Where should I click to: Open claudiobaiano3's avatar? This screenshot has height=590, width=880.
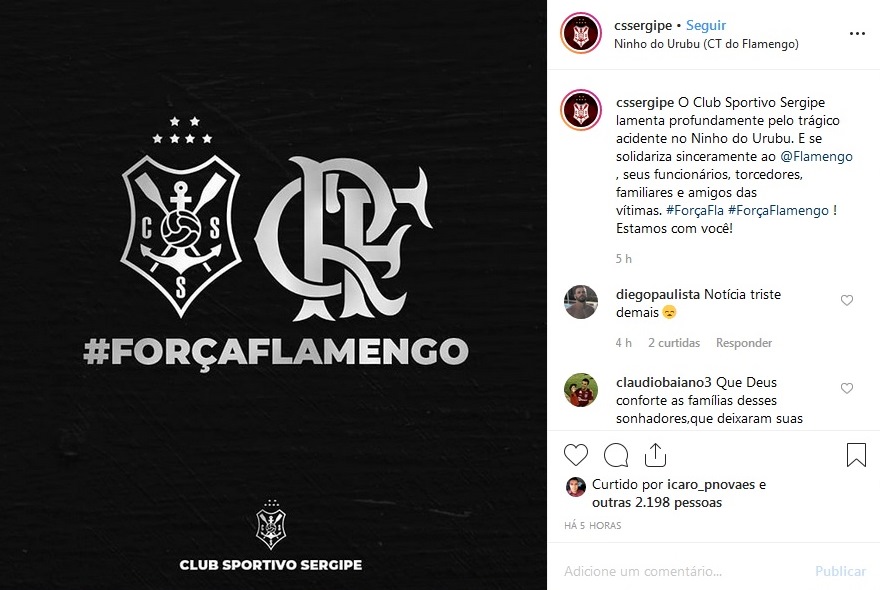[x=581, y=390]
